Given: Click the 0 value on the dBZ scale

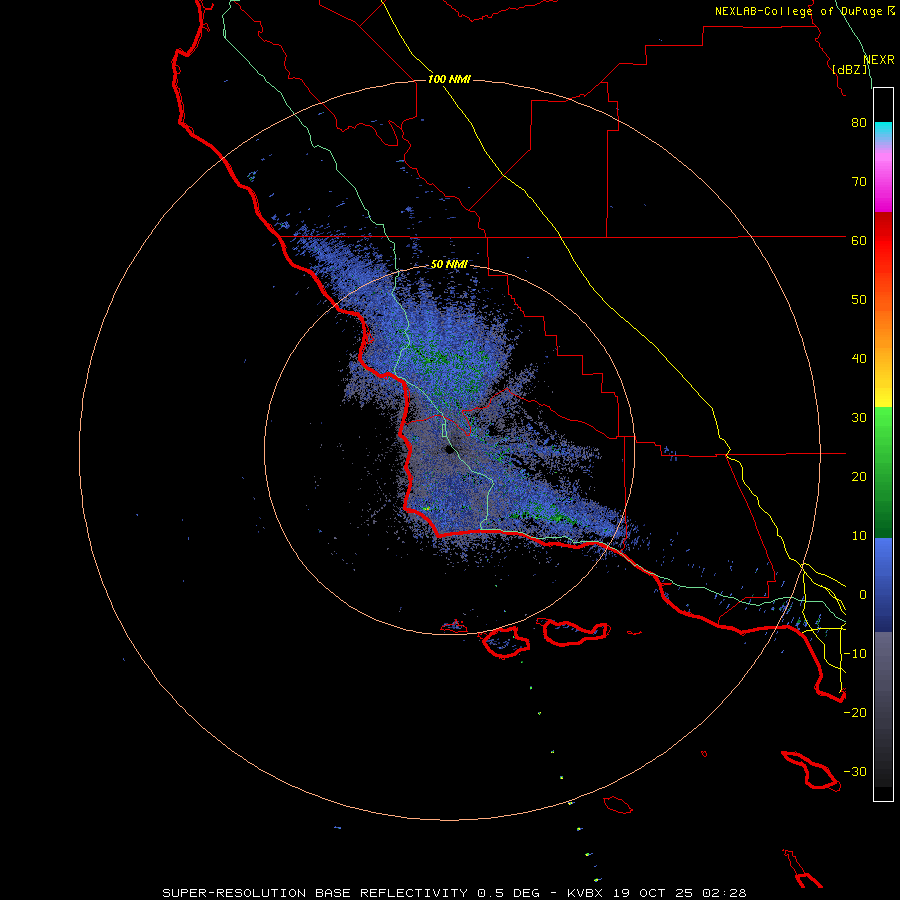Looking at the screenshot, I should 863,595.
